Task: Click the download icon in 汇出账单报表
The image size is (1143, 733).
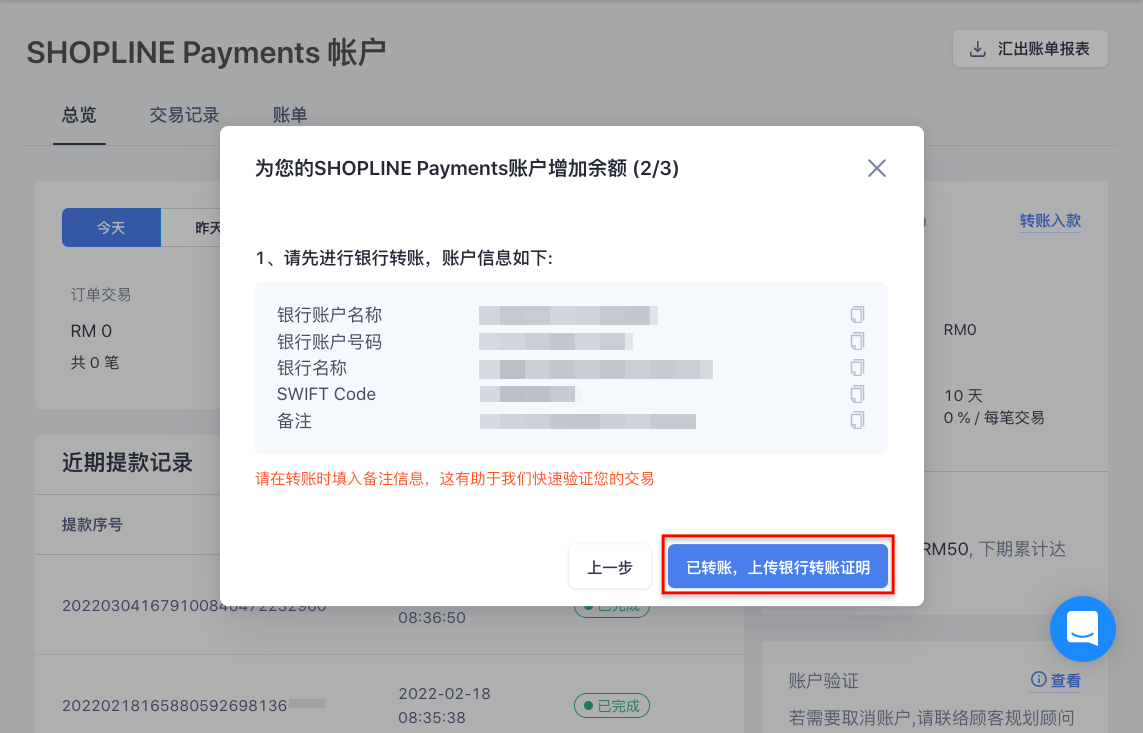Action: tap(978, 50)
